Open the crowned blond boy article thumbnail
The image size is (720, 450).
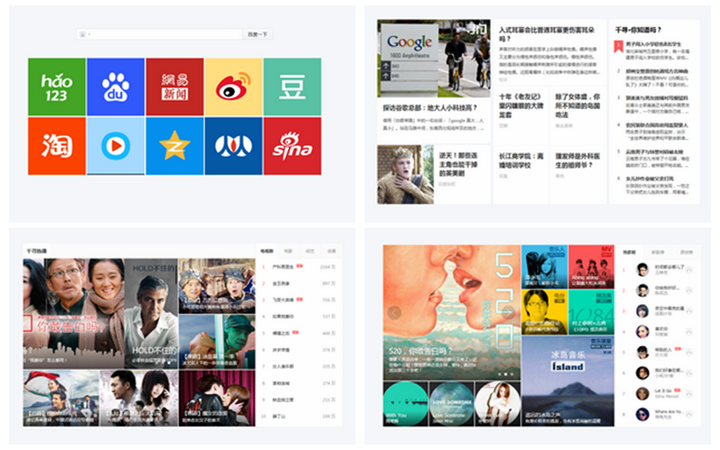click(x=405, y=174)
